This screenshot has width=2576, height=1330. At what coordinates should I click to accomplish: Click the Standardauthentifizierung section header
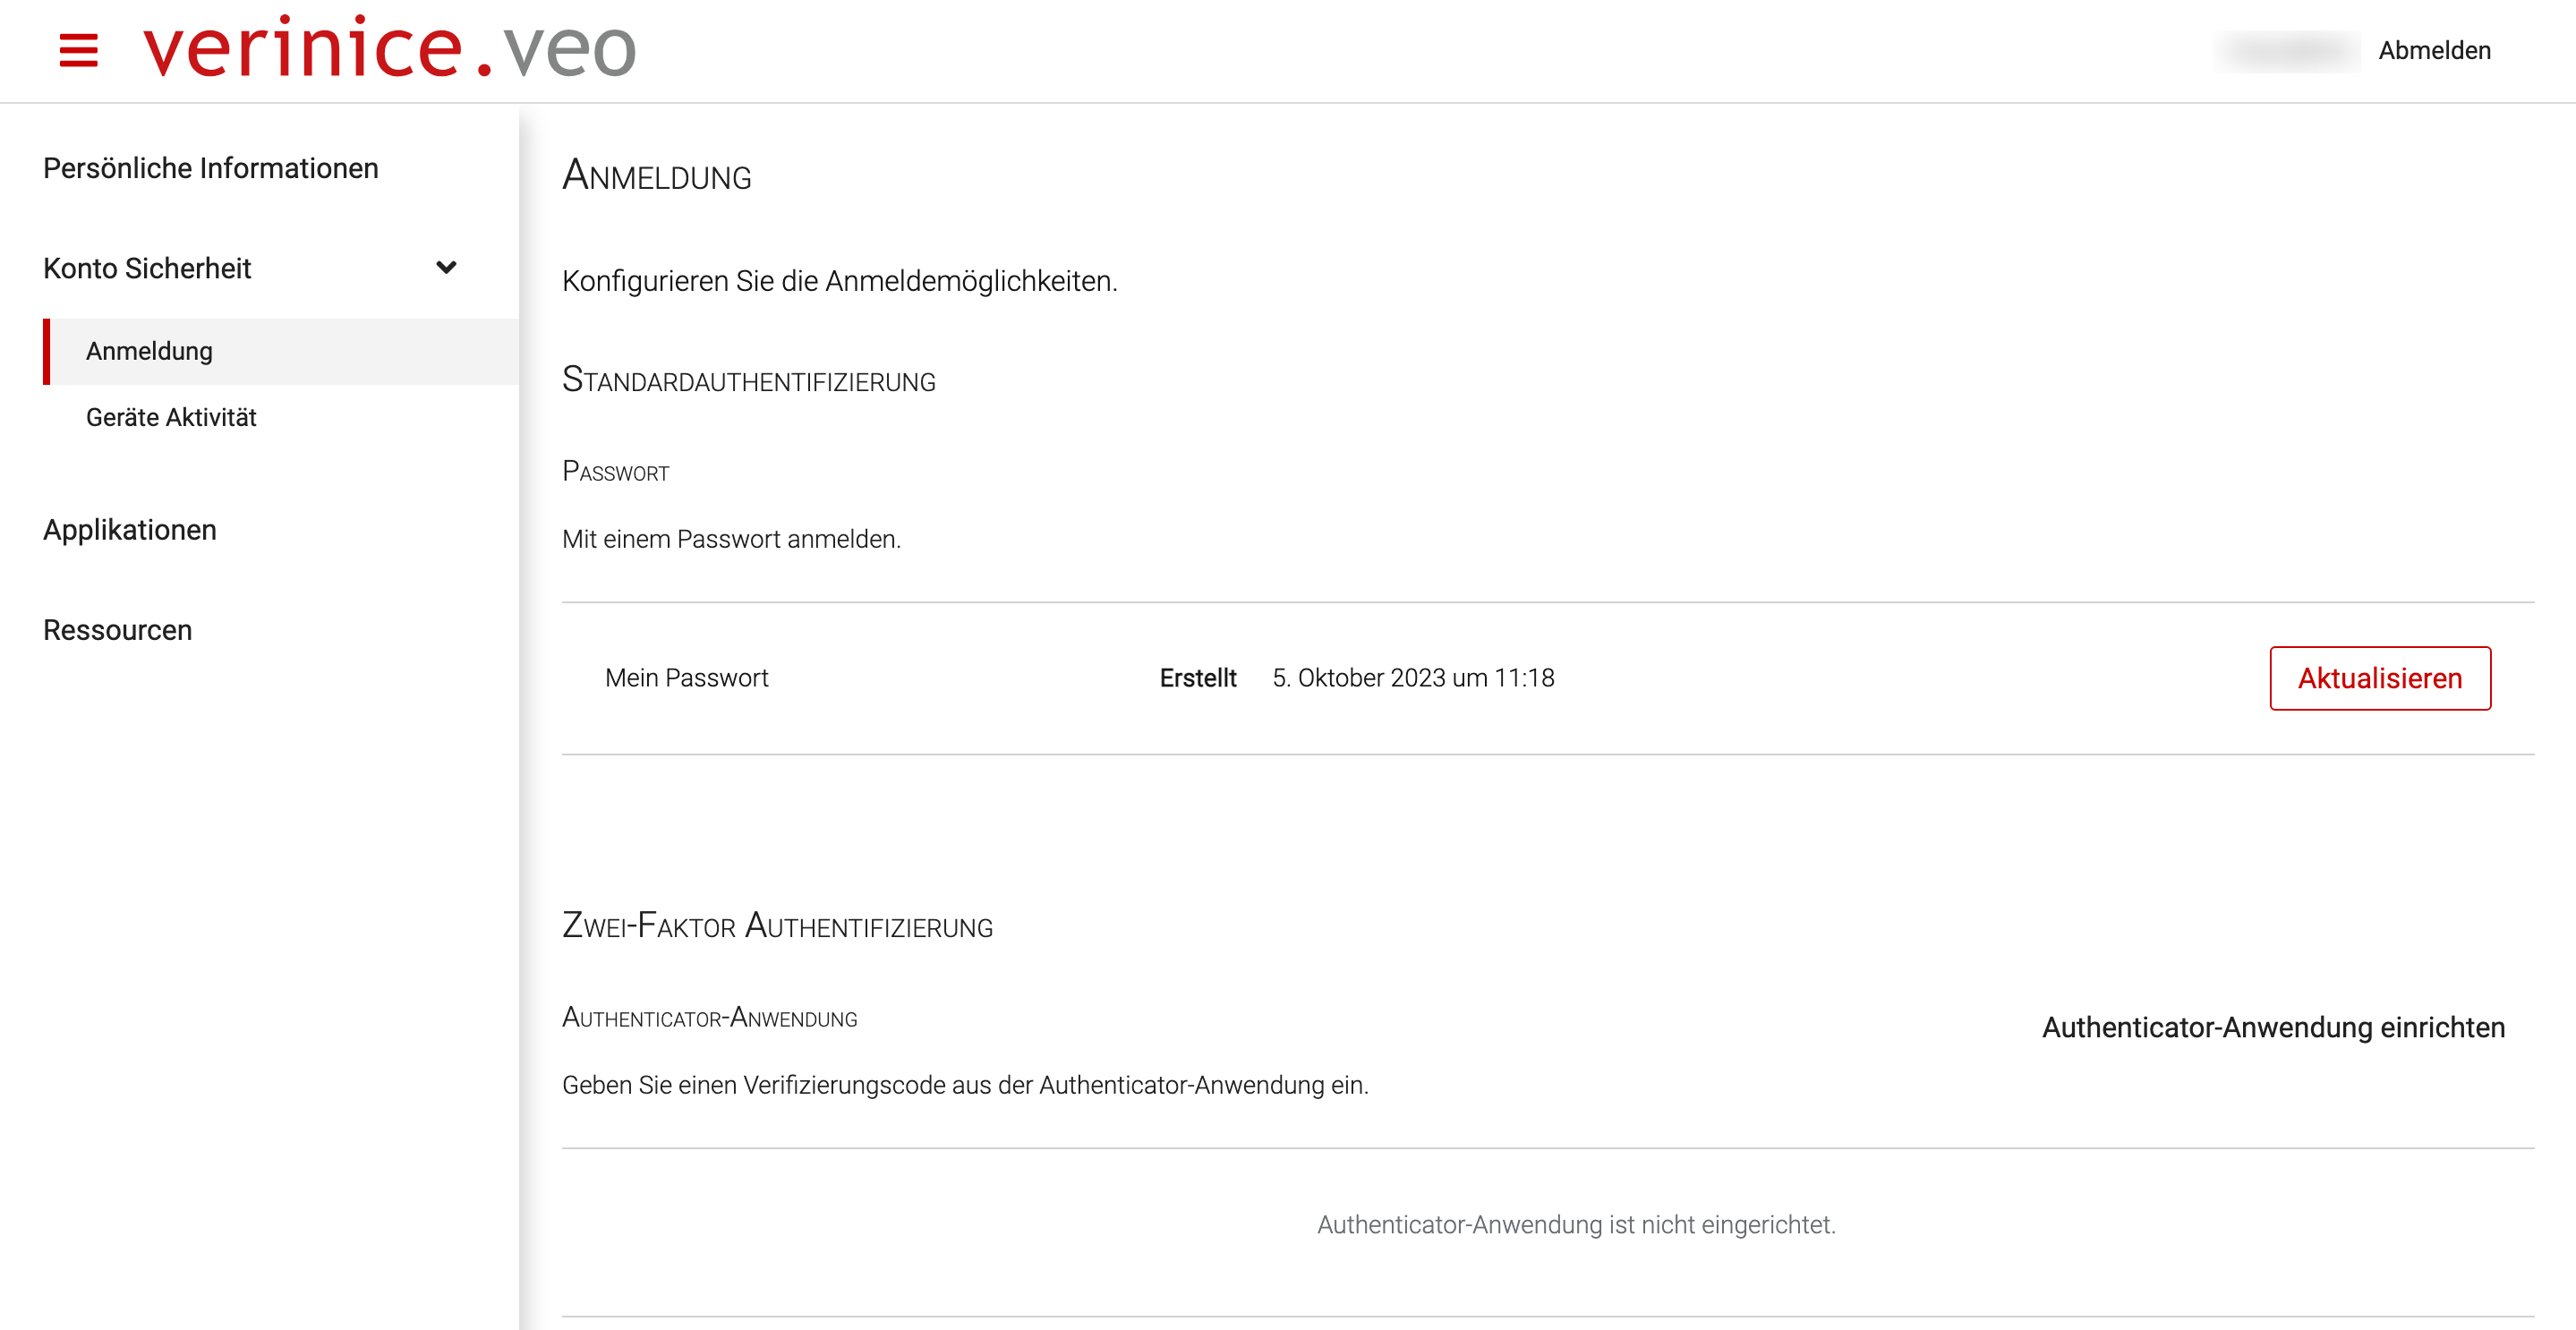(x=750, y=381)
